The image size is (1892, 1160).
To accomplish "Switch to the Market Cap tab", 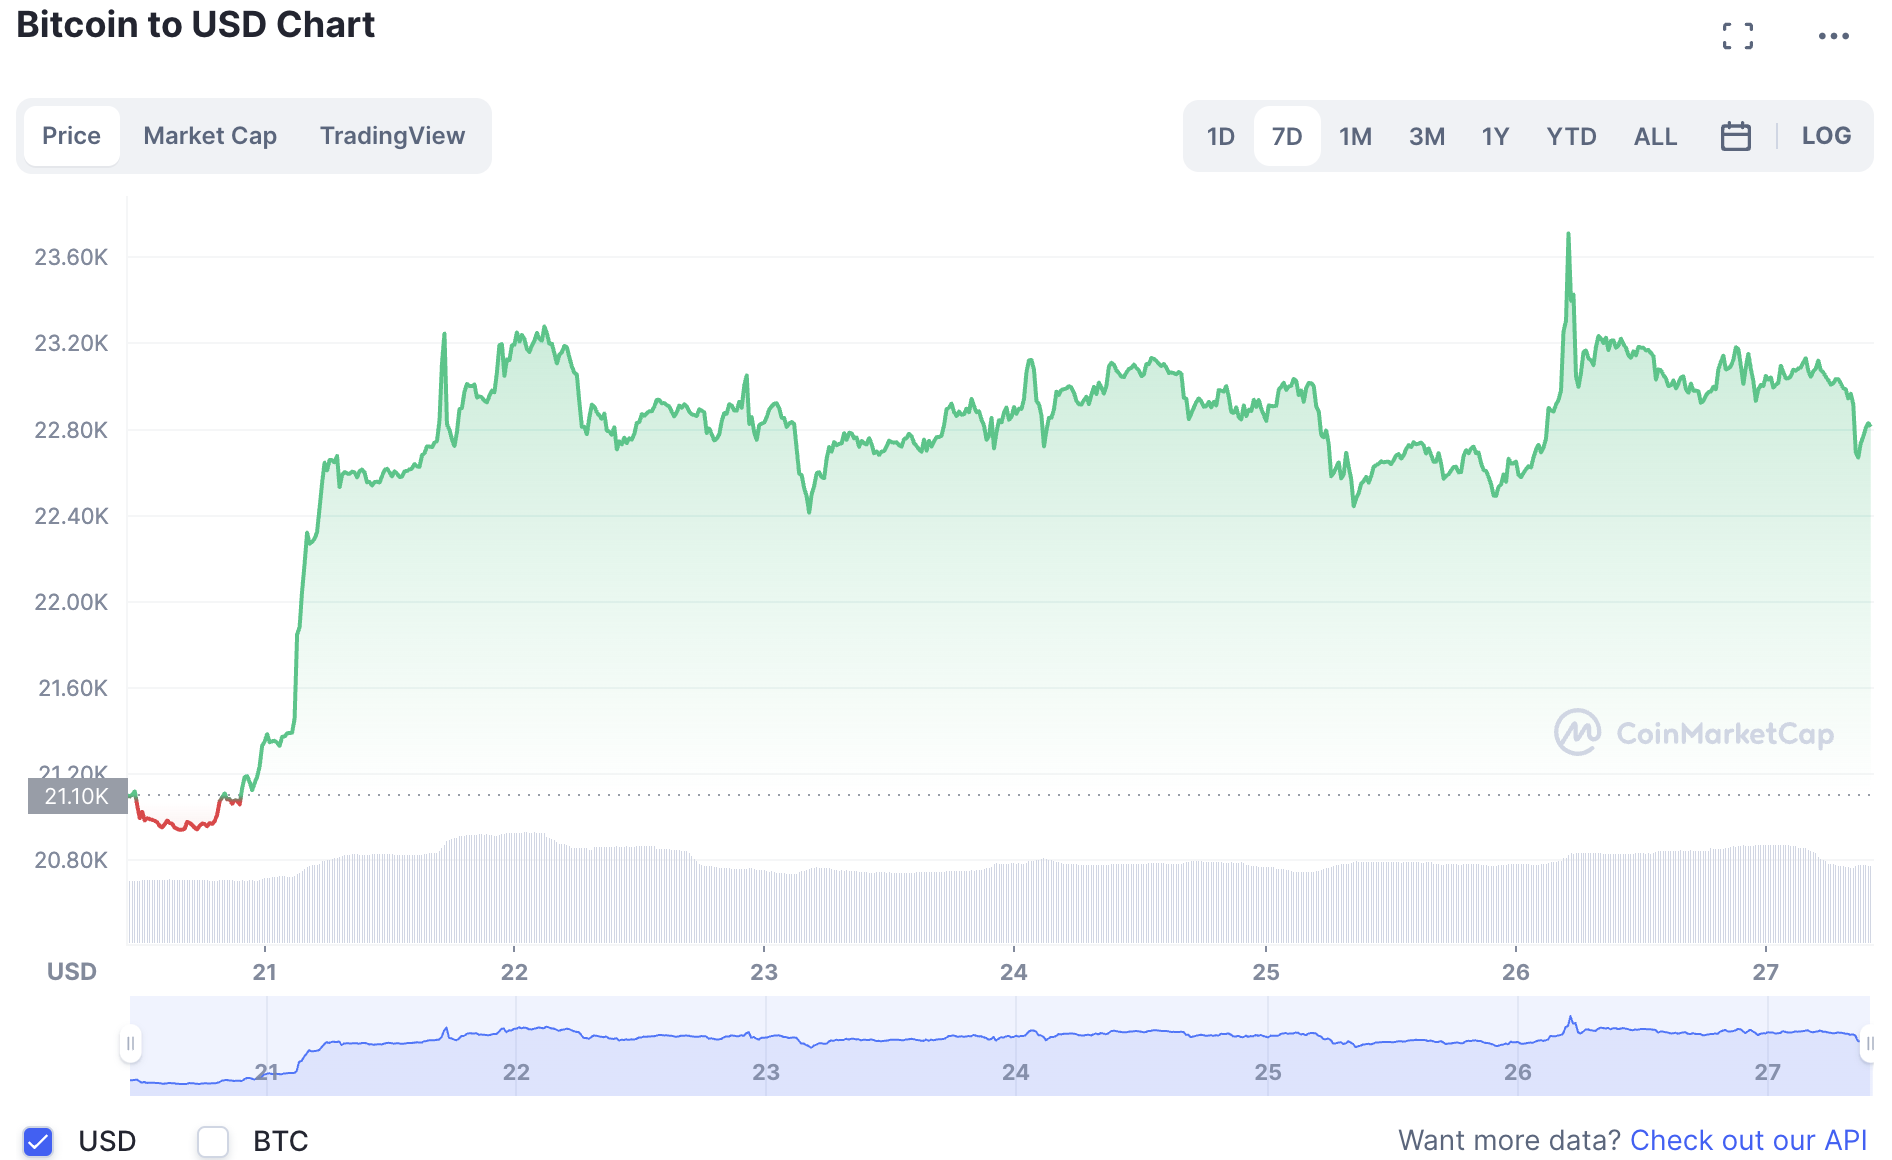I will [210, 136].
